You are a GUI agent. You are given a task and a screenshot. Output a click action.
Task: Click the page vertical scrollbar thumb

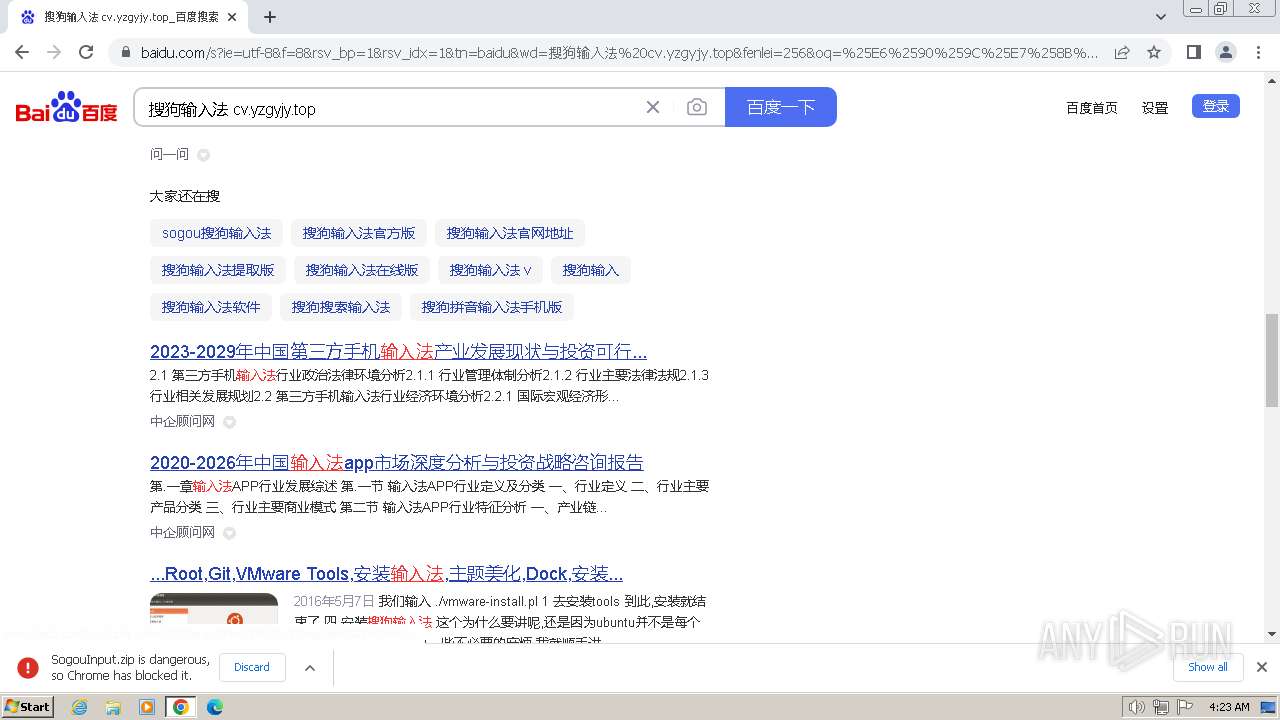pyautogui.click(x=1272, y=360)
